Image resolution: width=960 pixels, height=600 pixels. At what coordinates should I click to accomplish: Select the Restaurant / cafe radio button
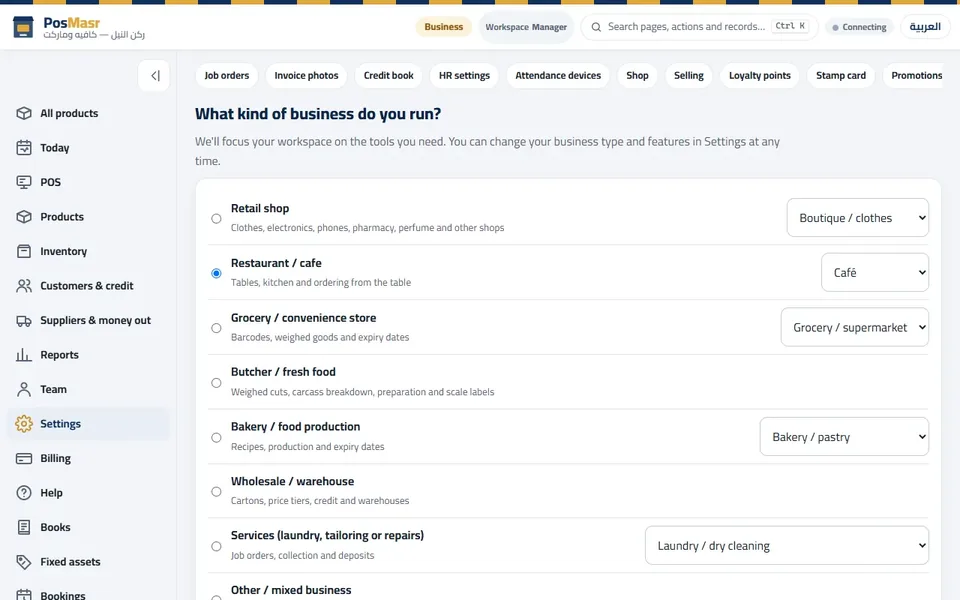tap(216, 273)
